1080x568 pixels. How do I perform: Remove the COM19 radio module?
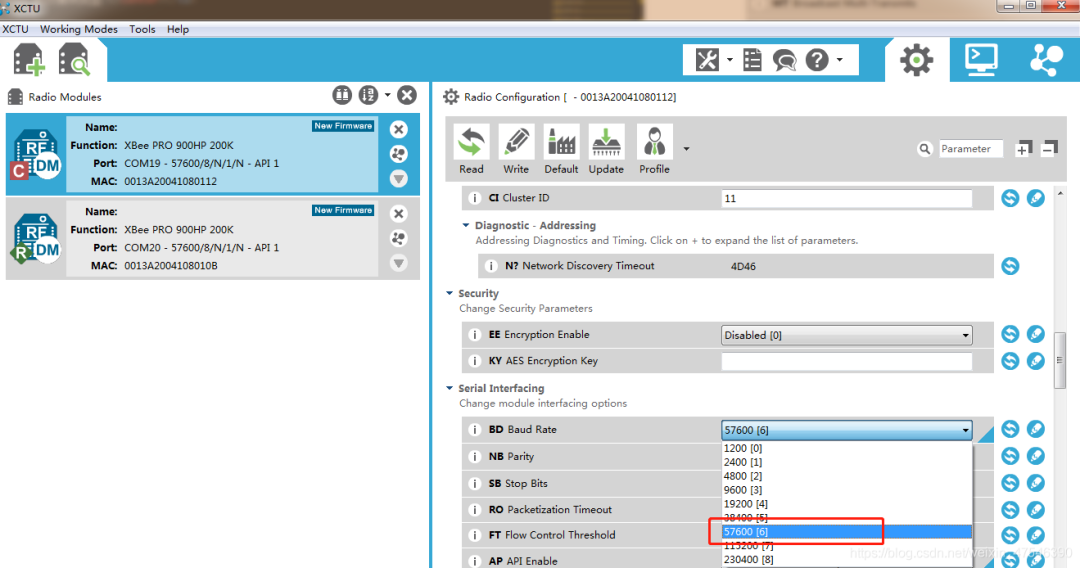coord(398,129)
